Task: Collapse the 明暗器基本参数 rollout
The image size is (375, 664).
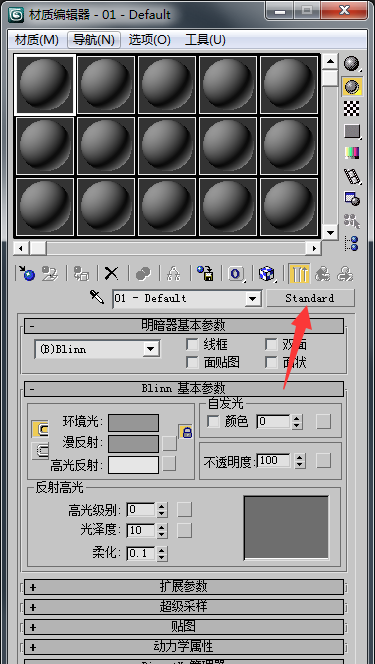Action: [184, 326]
